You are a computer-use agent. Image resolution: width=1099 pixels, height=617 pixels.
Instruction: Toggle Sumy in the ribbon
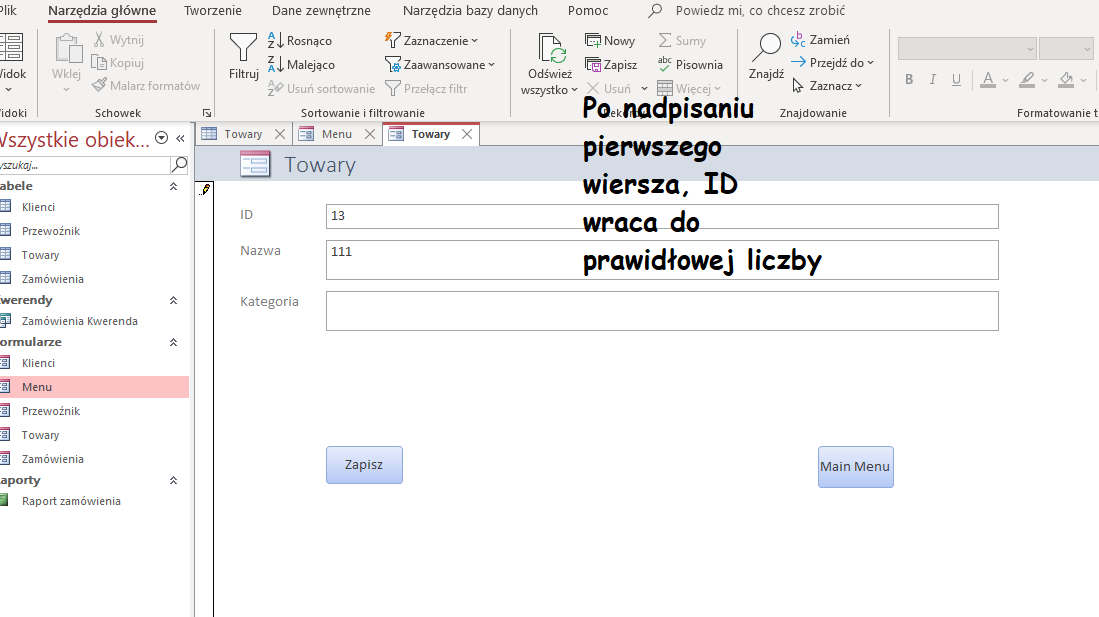point(682,41)
